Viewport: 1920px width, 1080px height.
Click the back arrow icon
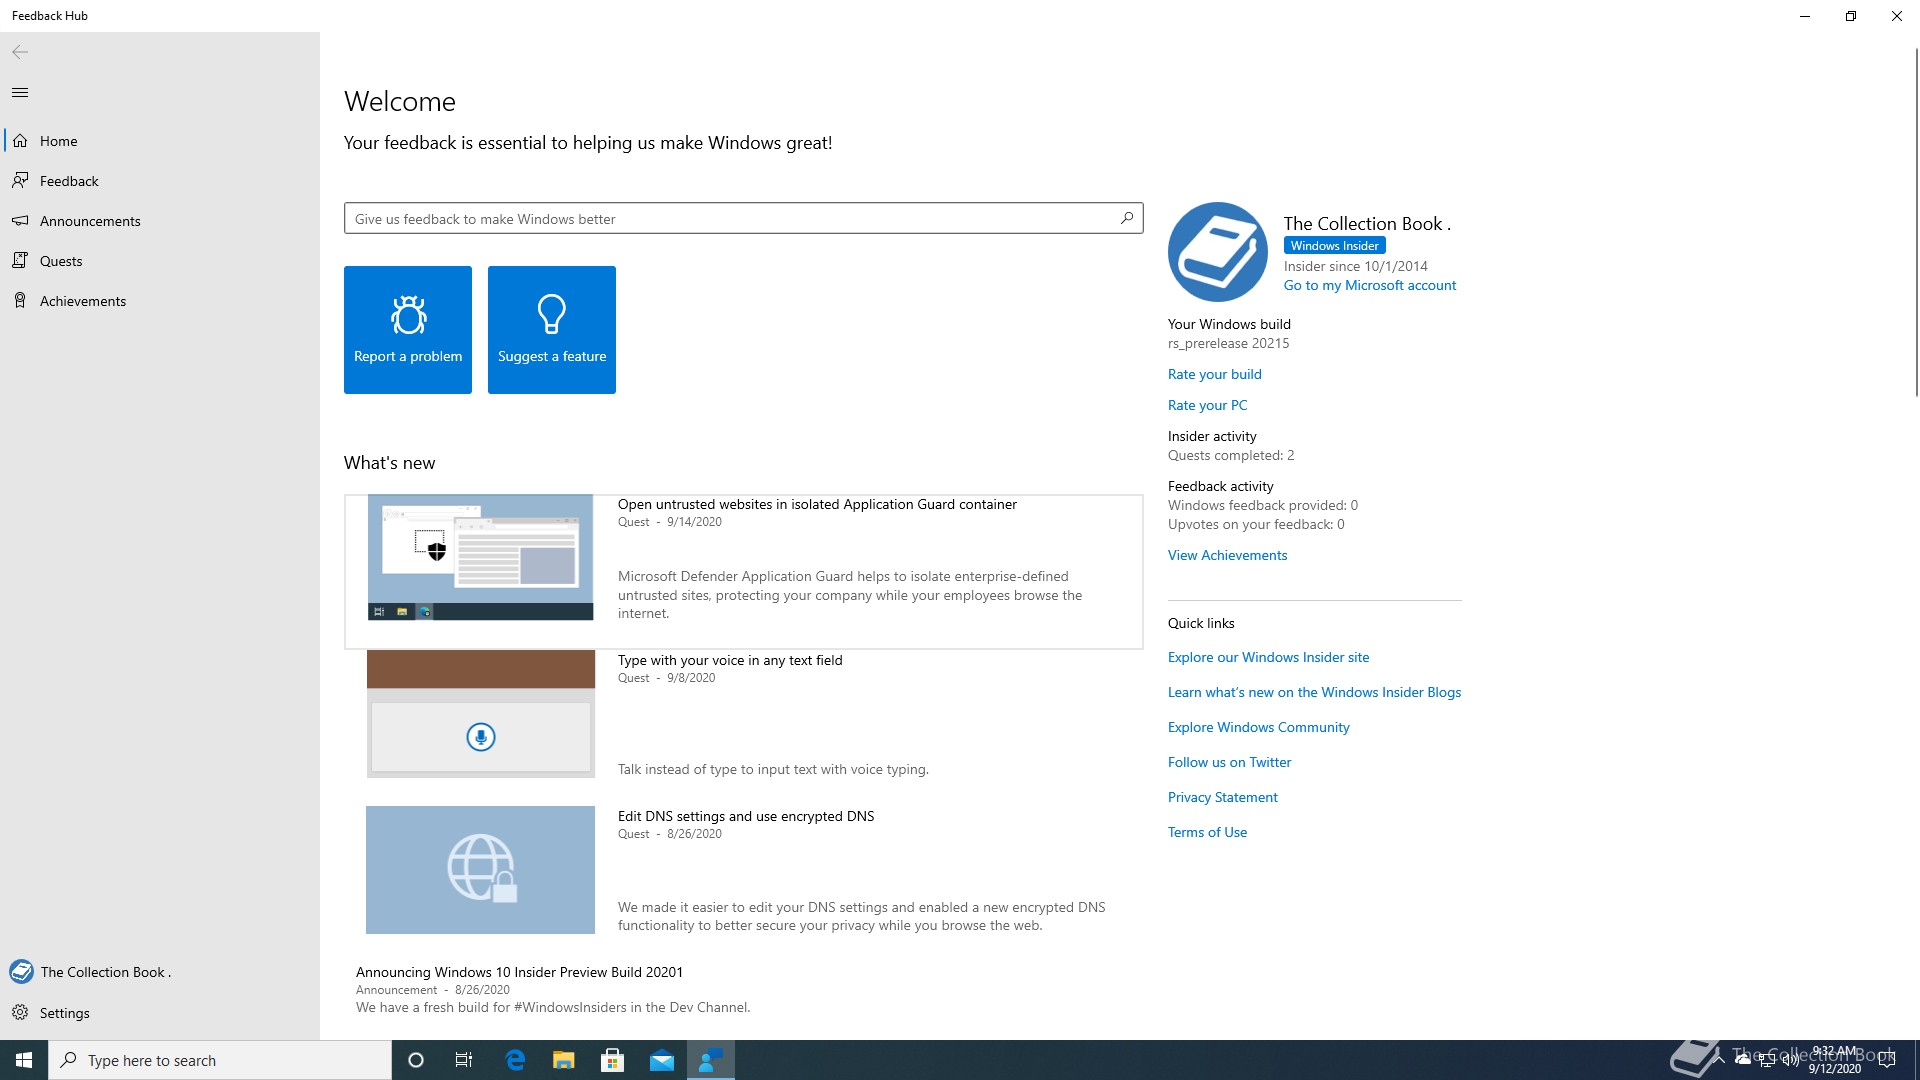point(20,52)
